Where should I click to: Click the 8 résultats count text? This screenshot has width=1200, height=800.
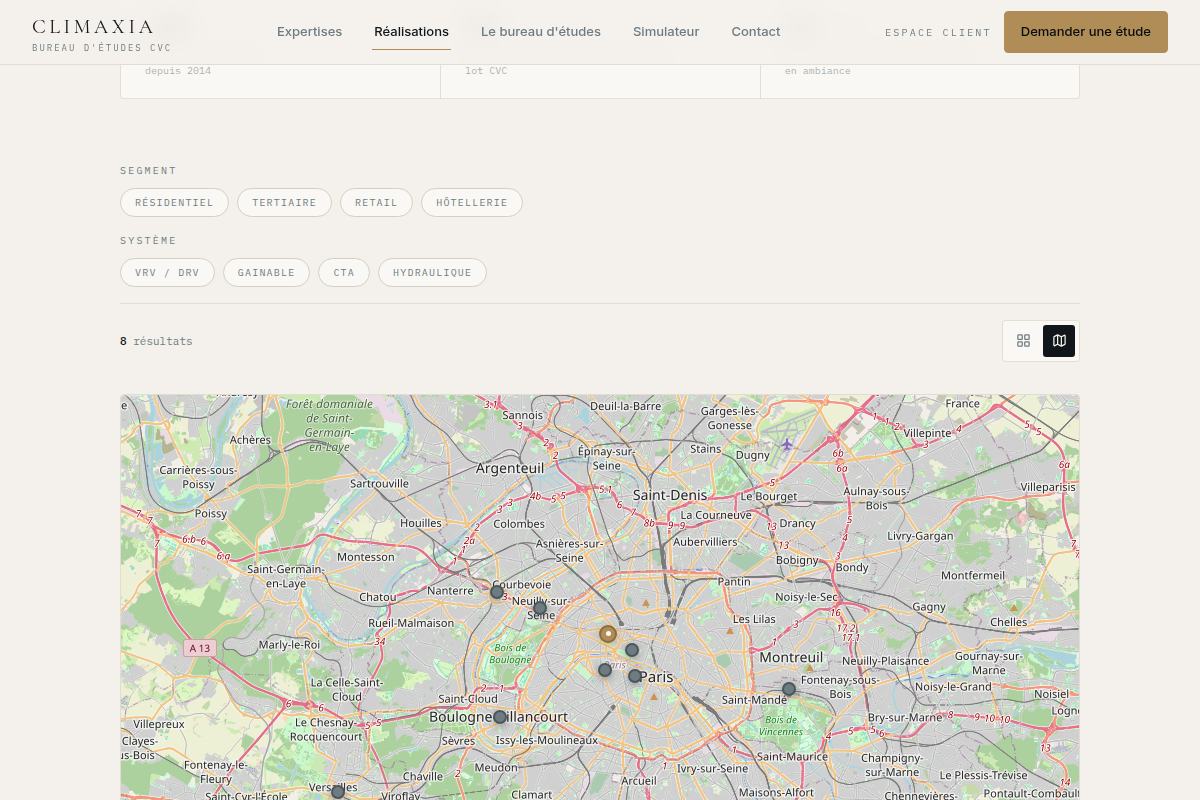pyautogui.click(x=156, y=341)
